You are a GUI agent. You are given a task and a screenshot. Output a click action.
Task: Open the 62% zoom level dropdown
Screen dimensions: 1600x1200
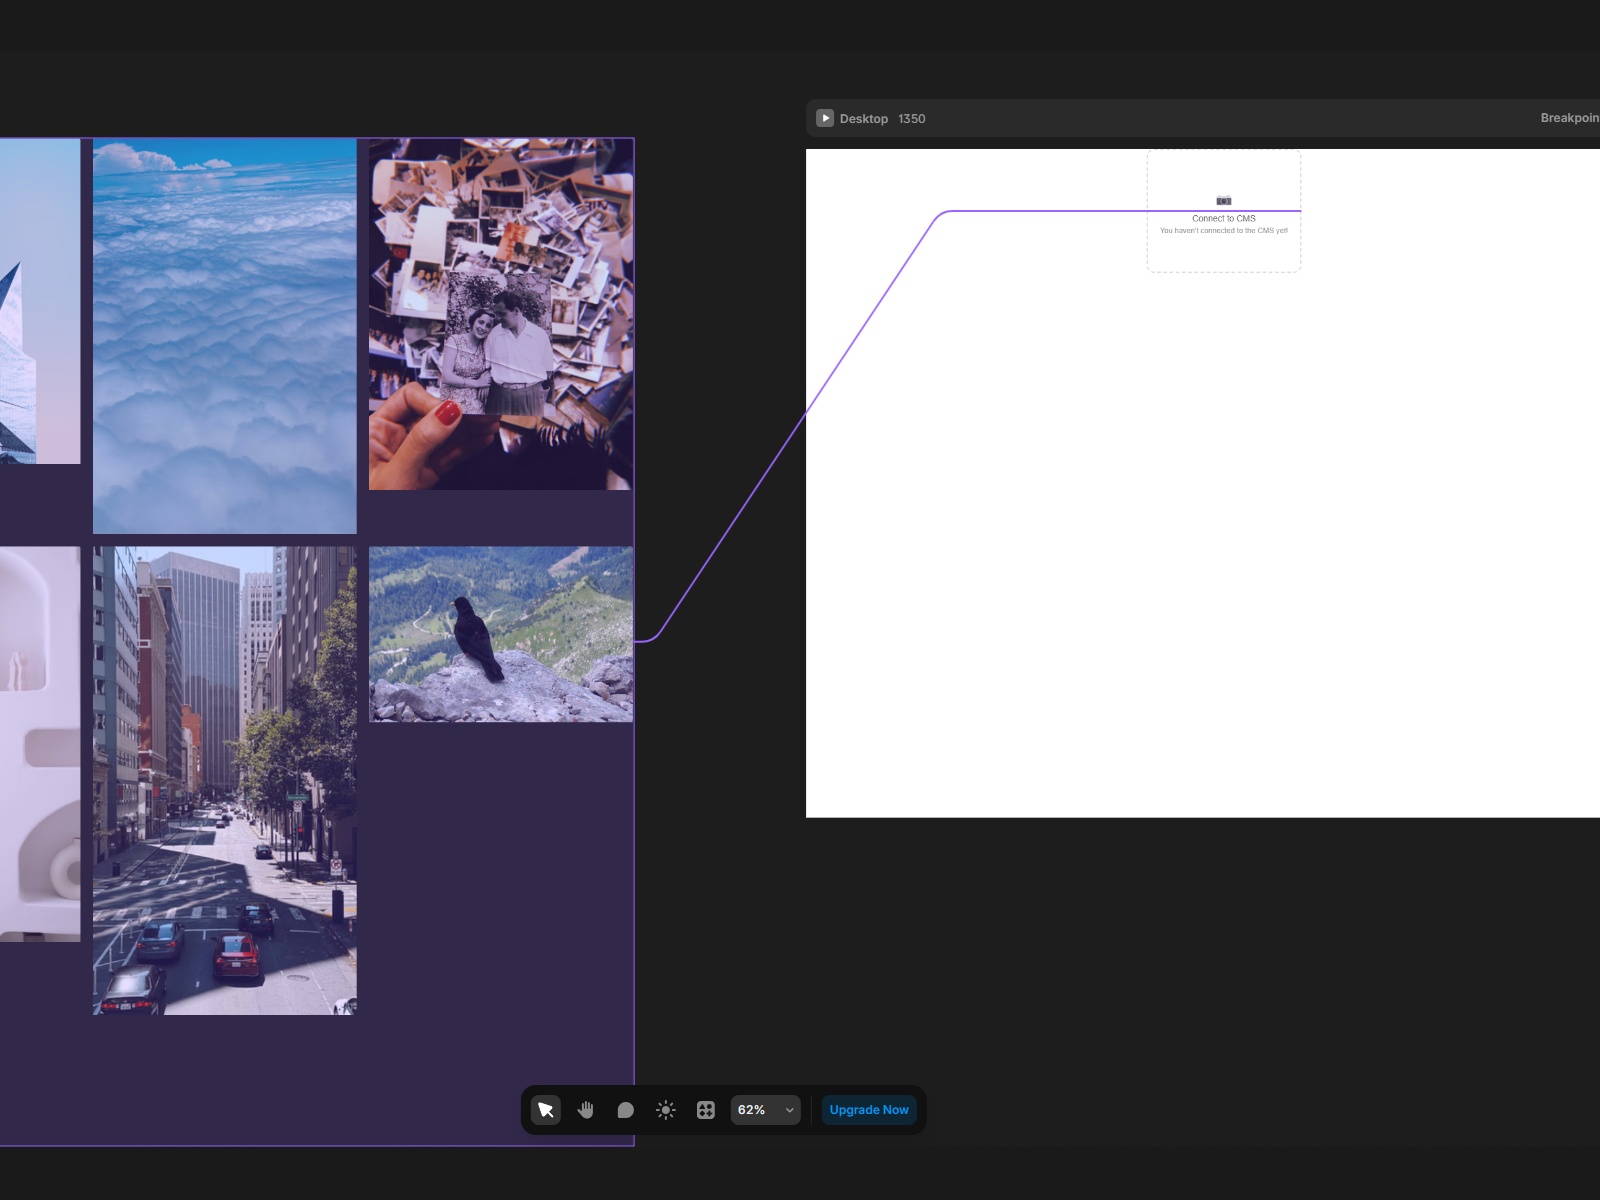(753, 1110)
